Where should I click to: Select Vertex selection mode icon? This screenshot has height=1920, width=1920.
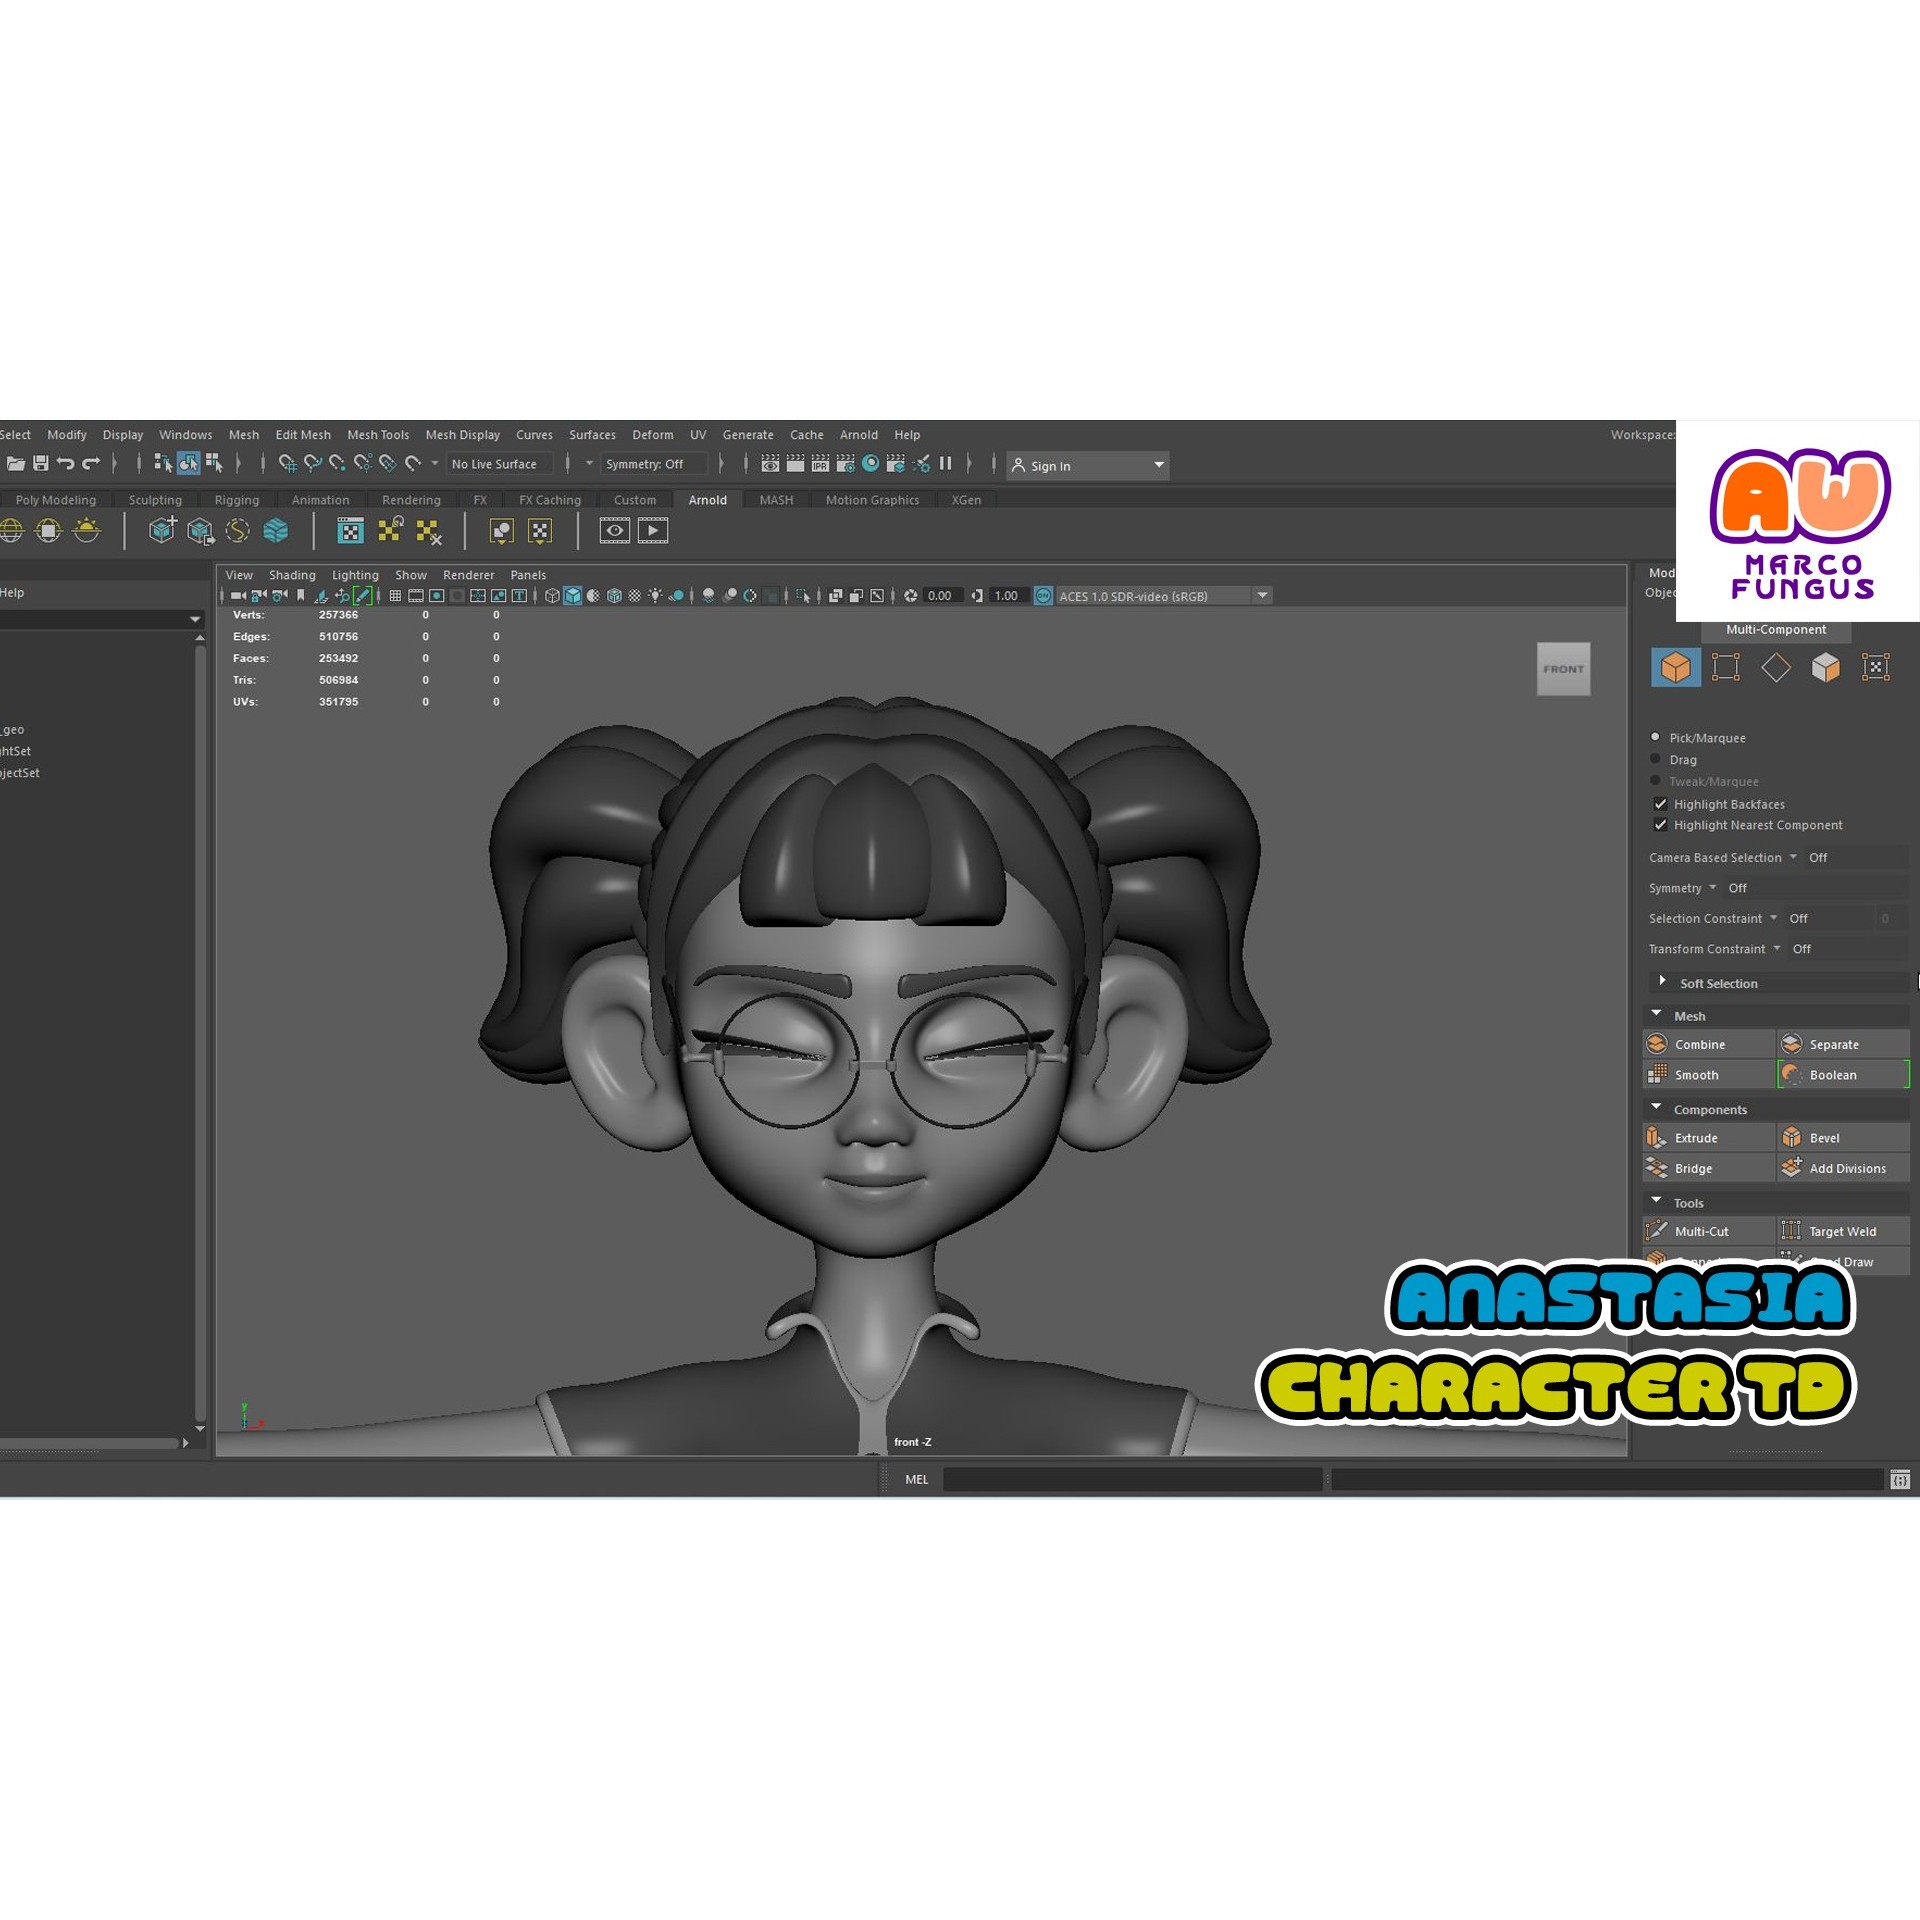pos(1726,667)
